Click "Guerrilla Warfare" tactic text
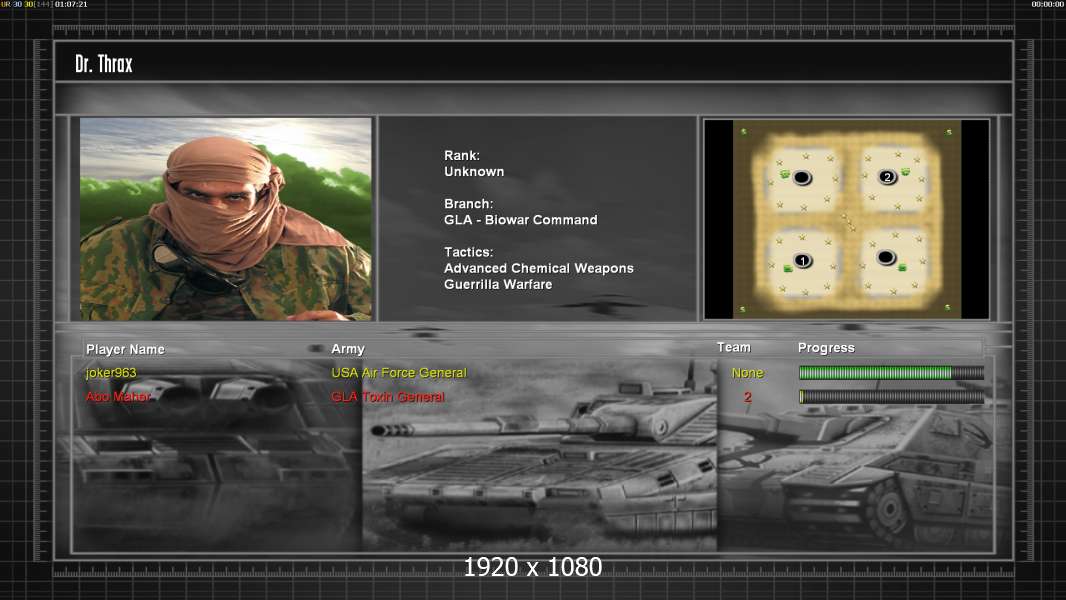The height and width of the screenshot is (600, 1066). (498, 285)
